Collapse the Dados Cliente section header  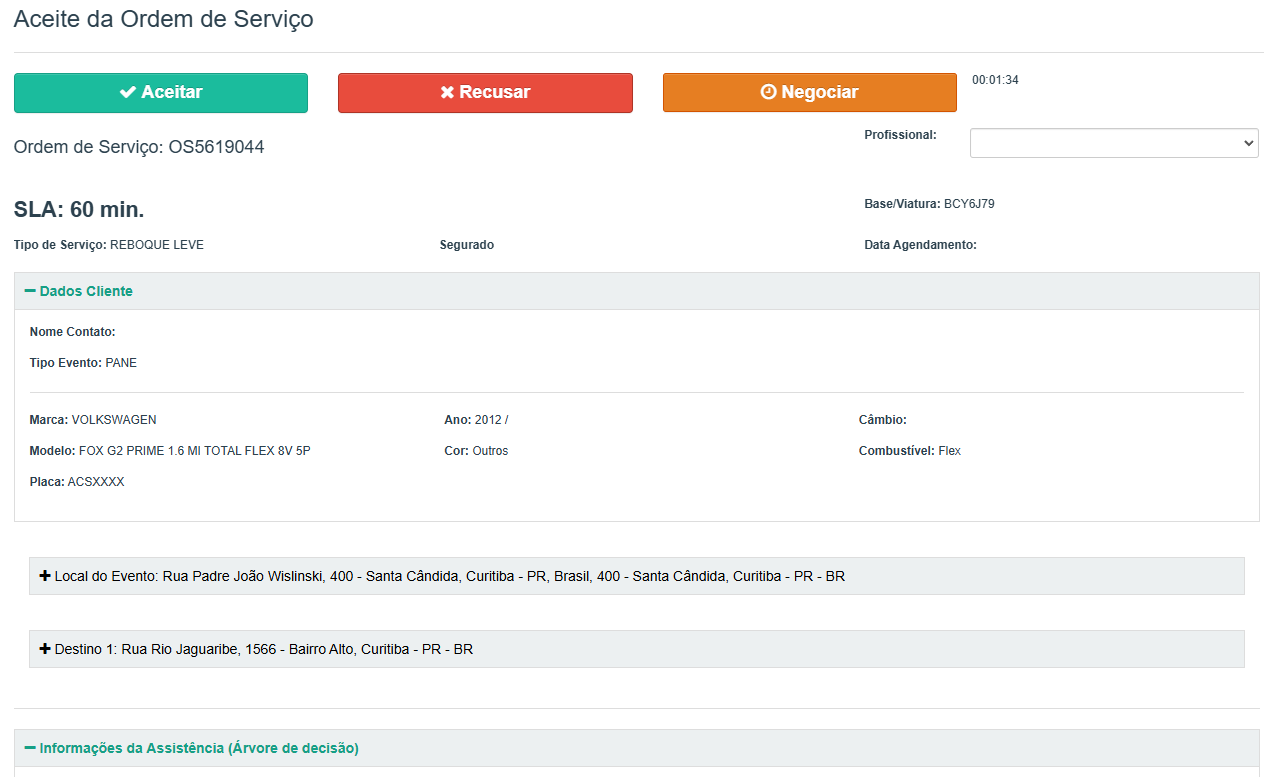[x=86, y=291]
